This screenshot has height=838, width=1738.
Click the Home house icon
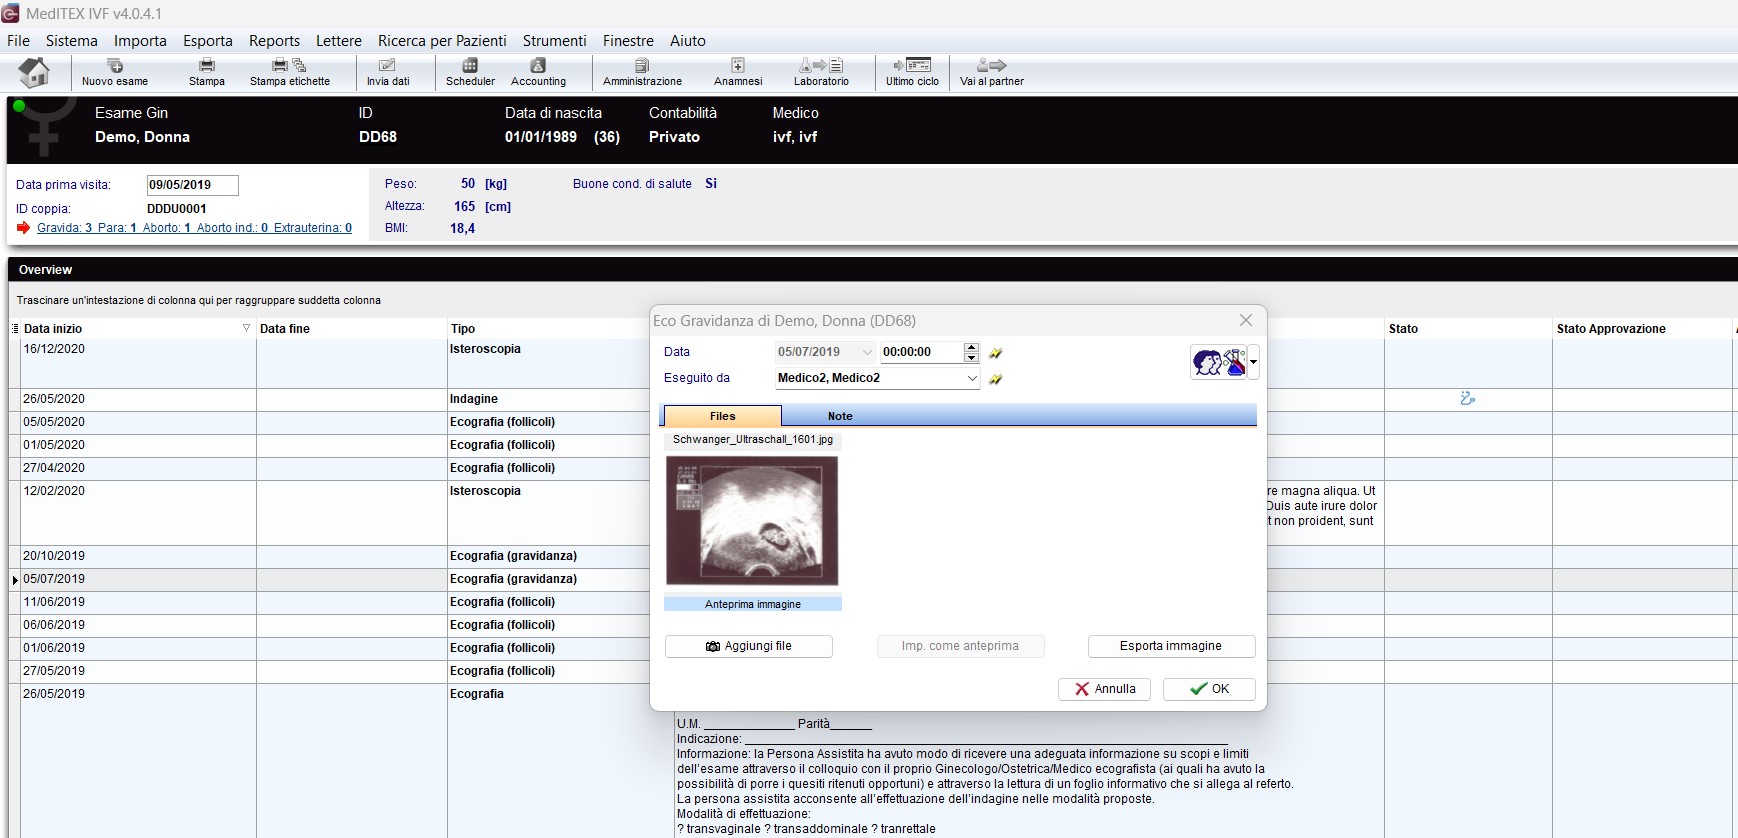[35, 72]
